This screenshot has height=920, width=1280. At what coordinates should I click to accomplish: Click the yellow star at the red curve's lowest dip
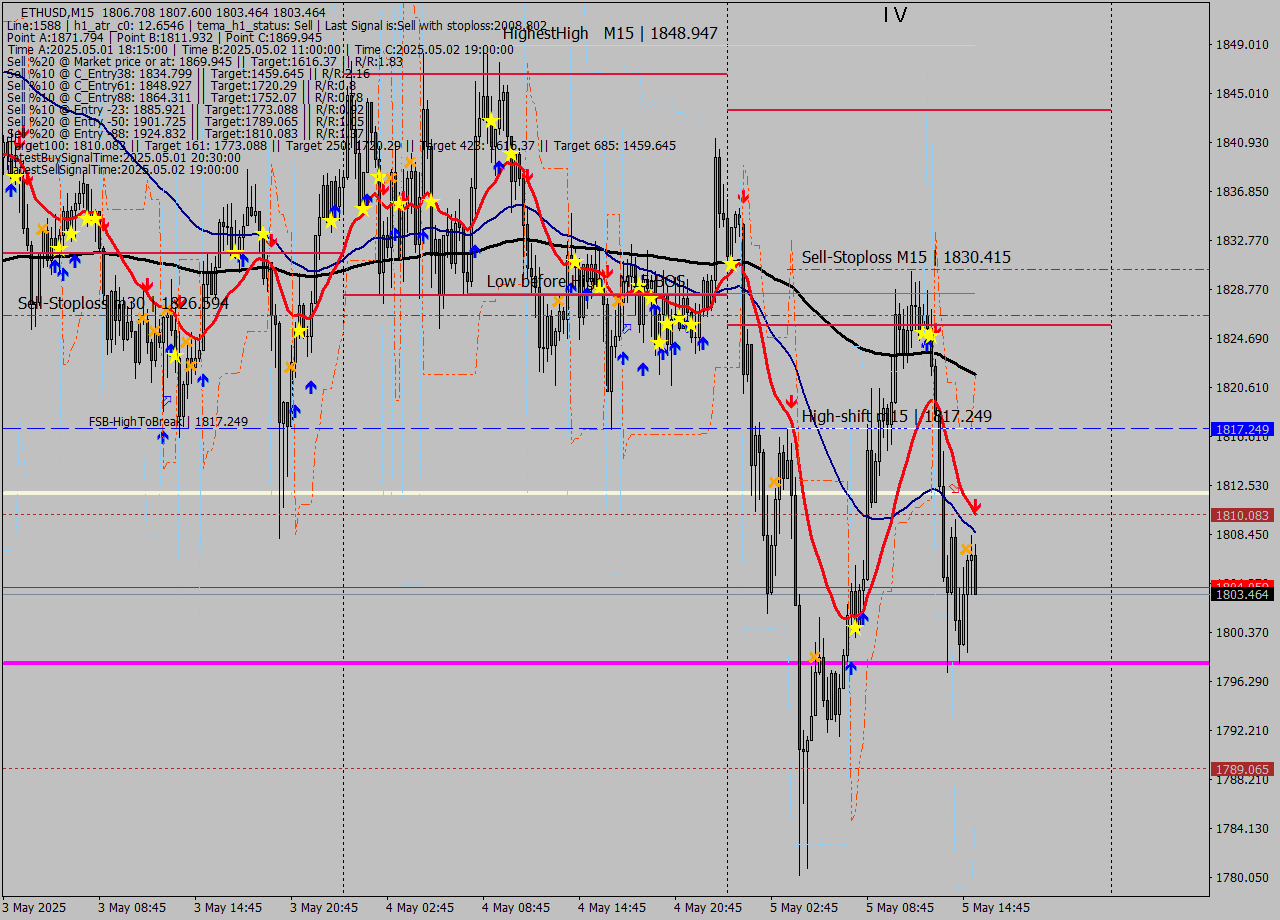[x=854, y=628]
